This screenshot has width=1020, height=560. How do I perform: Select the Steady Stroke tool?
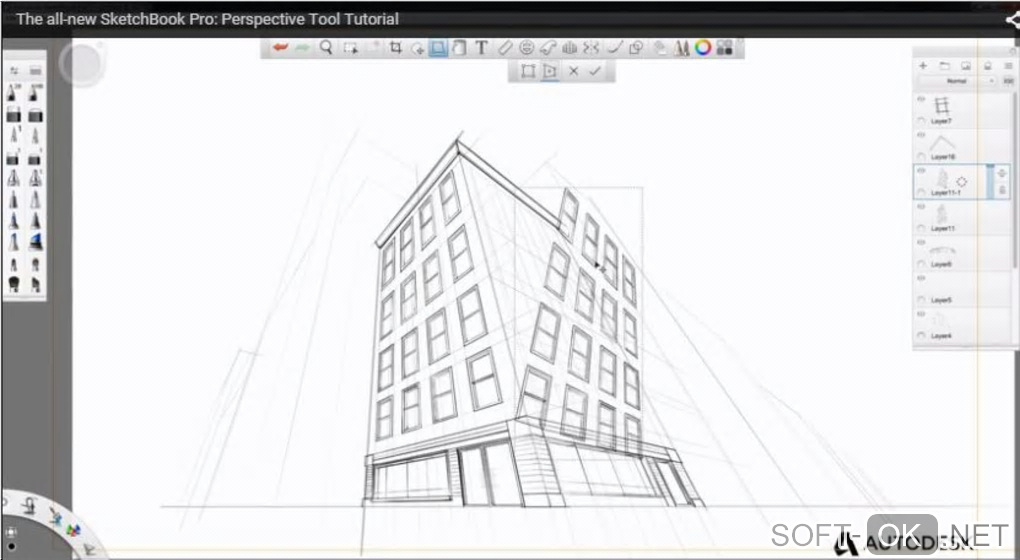[615, 47]
